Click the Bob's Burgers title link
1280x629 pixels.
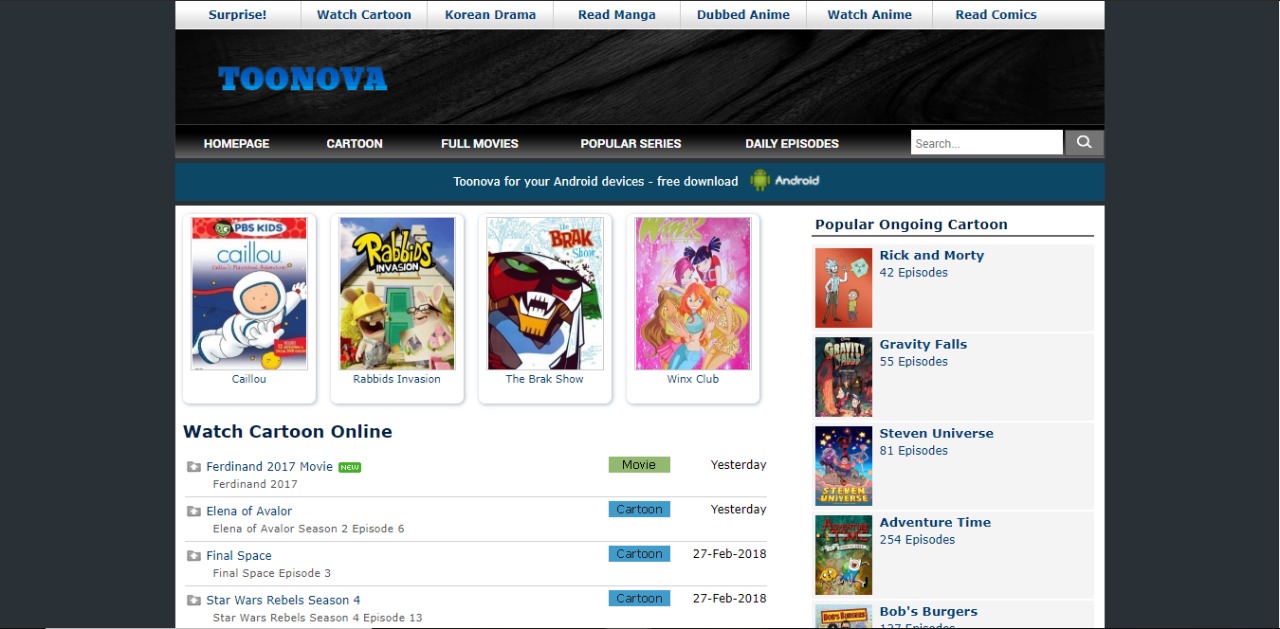pos(929,612)
